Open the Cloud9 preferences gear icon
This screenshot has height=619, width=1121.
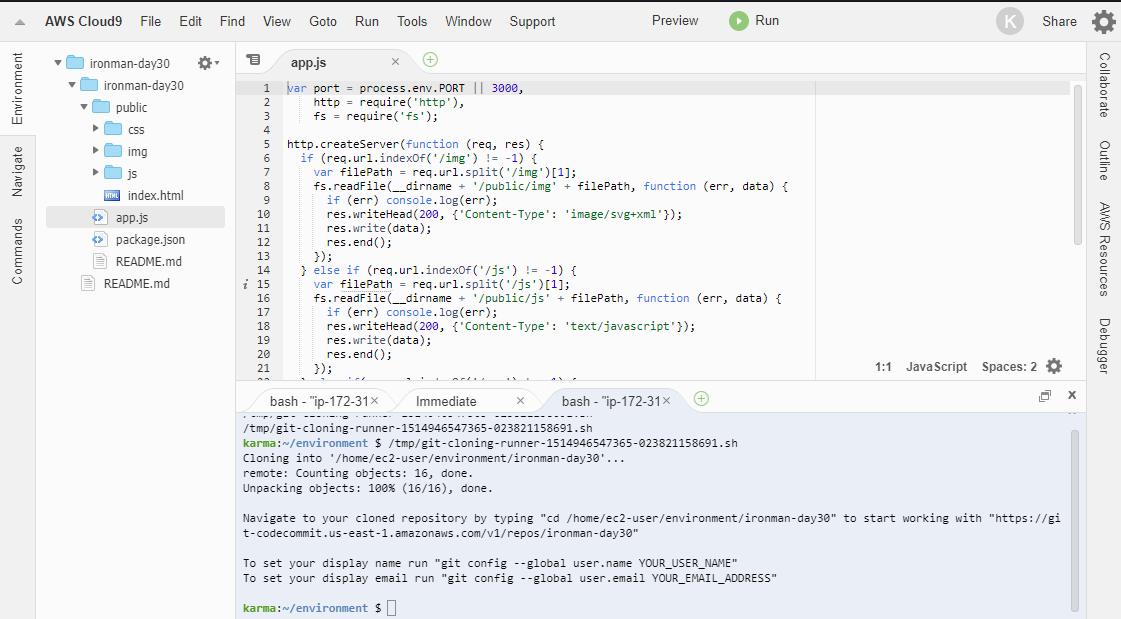pos(1103,21)
